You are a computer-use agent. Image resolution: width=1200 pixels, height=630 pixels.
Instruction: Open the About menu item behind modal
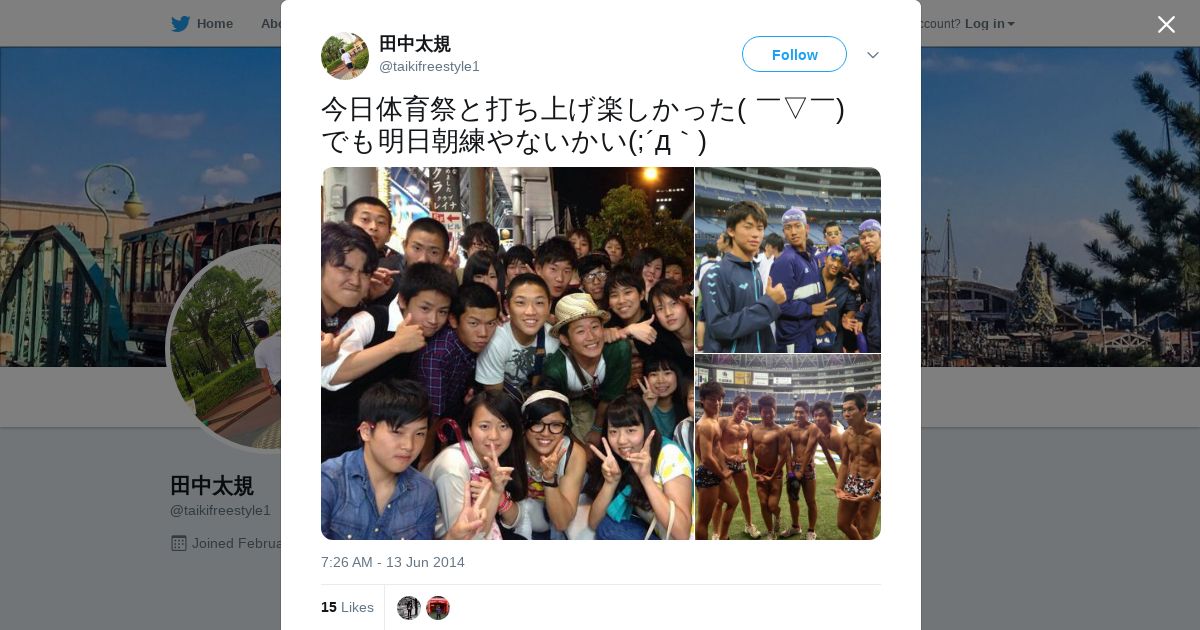tap(270, 23)
